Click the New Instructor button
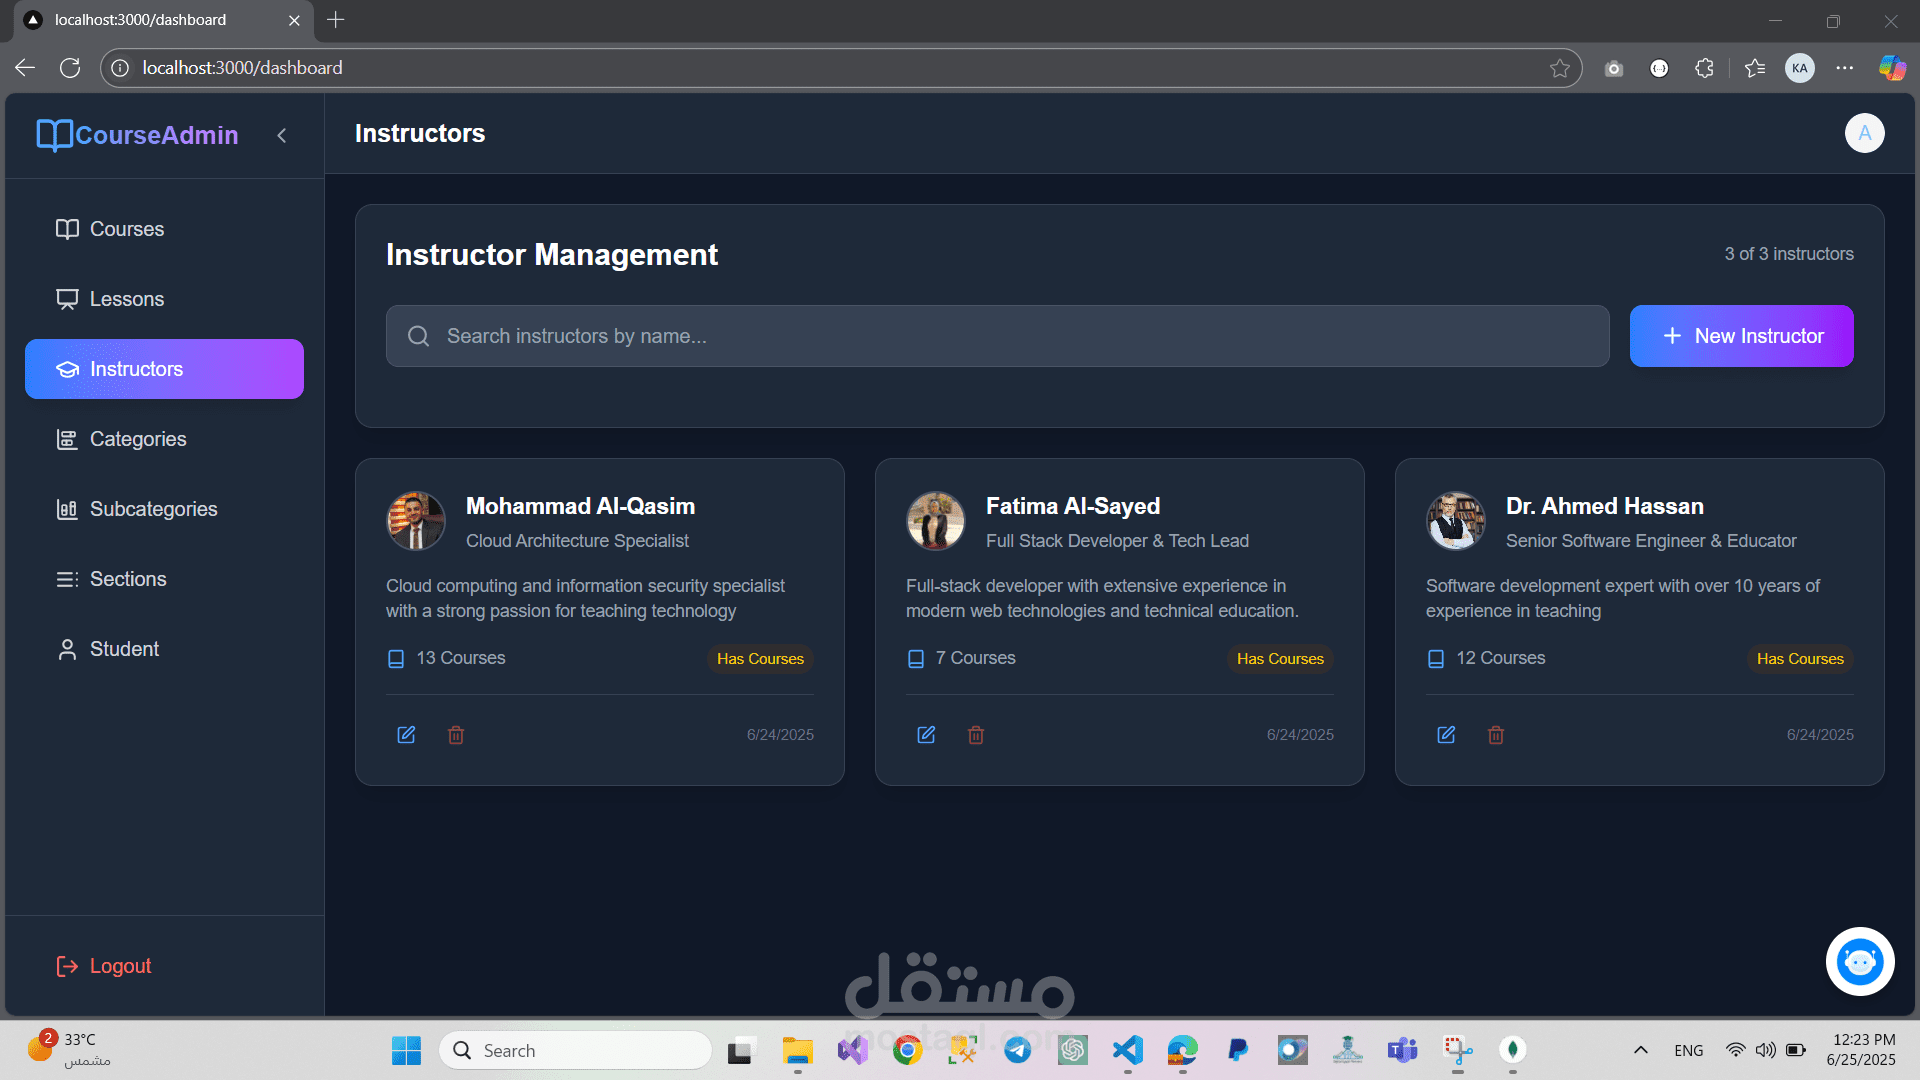This screenshot has width=1920, height=1080. (x=1741, y=336)
